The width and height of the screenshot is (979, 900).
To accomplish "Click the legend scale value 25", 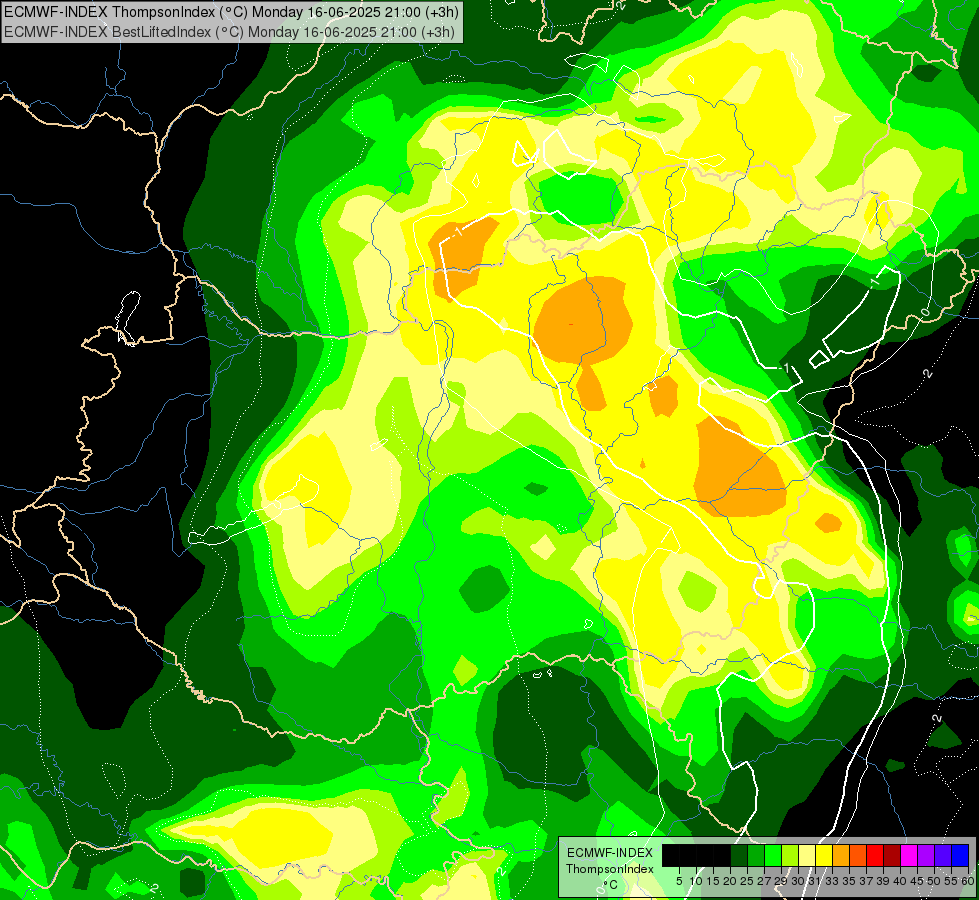I will (747, 881).
